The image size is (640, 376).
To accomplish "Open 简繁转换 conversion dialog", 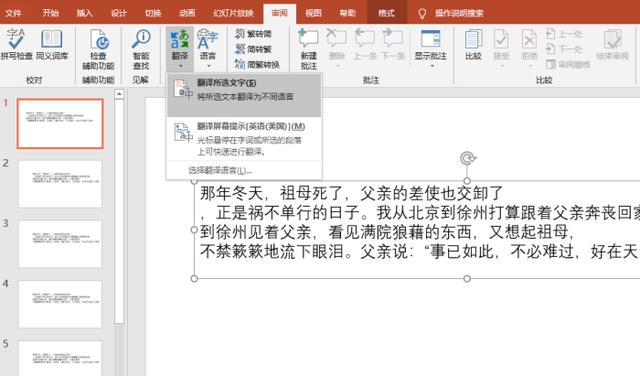I will click(x=257, y=64).
